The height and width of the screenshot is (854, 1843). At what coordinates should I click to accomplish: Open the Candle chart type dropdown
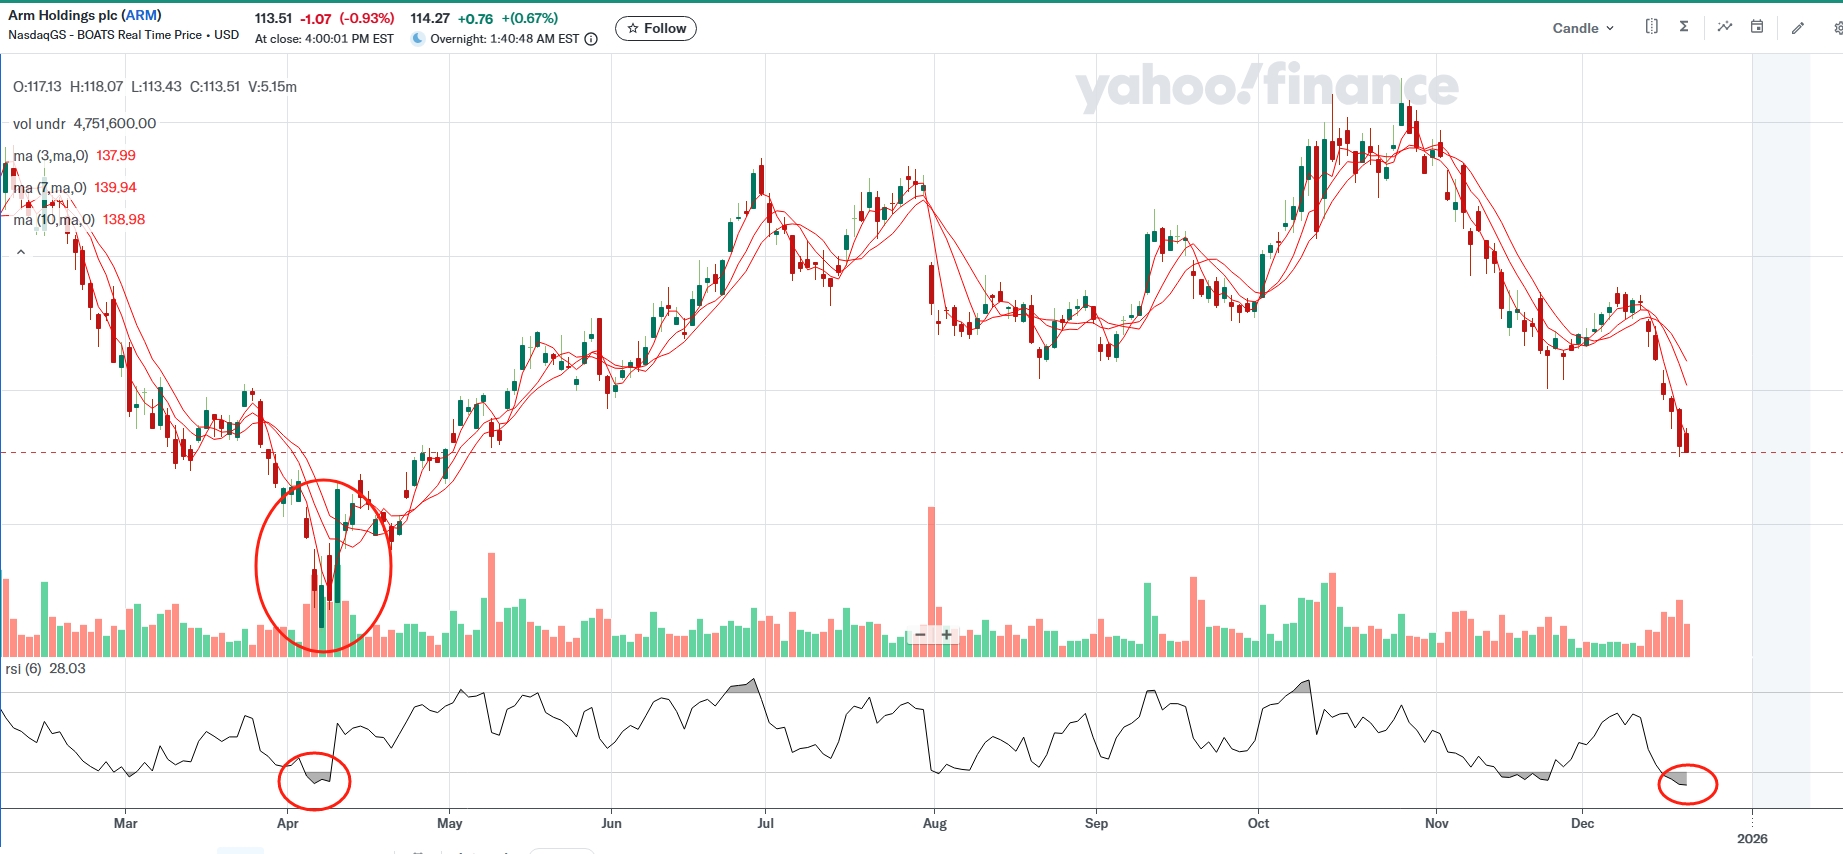coord(1582,28)
